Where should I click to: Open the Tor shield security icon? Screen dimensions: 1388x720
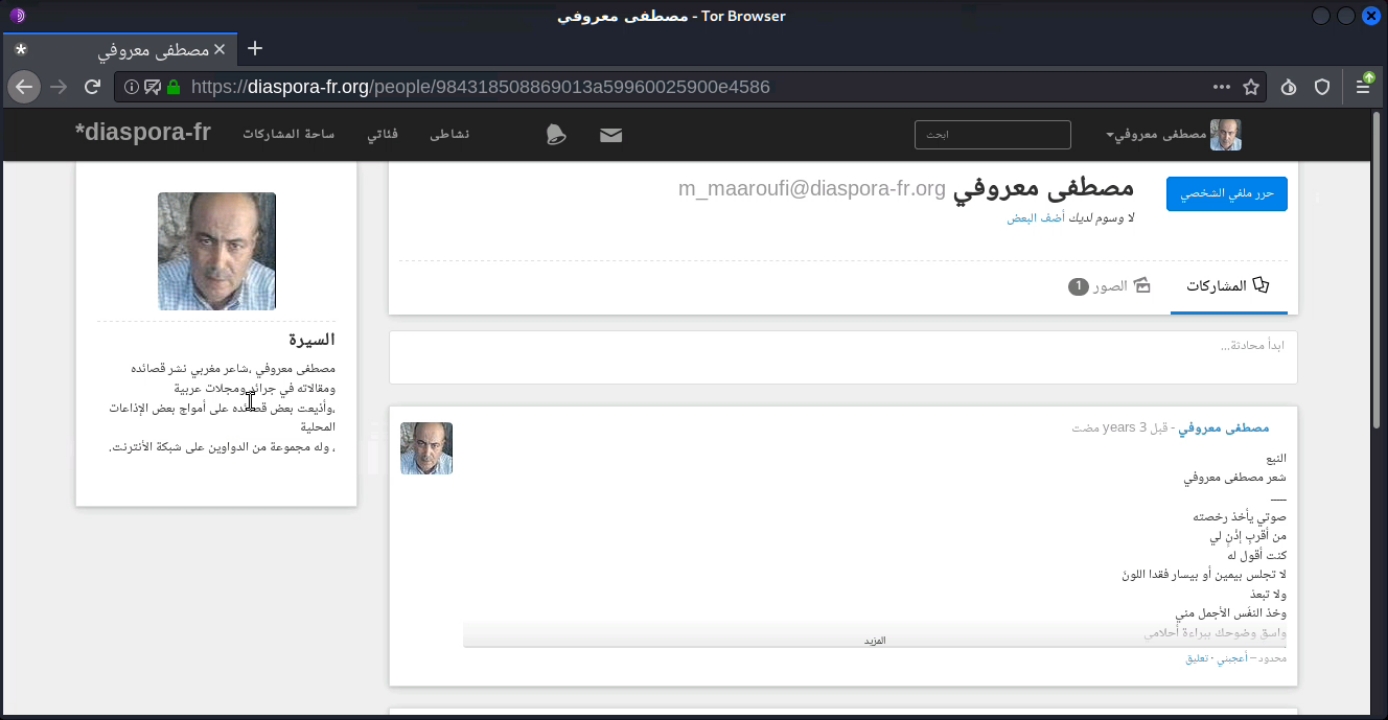click(x=1322, y=87)
